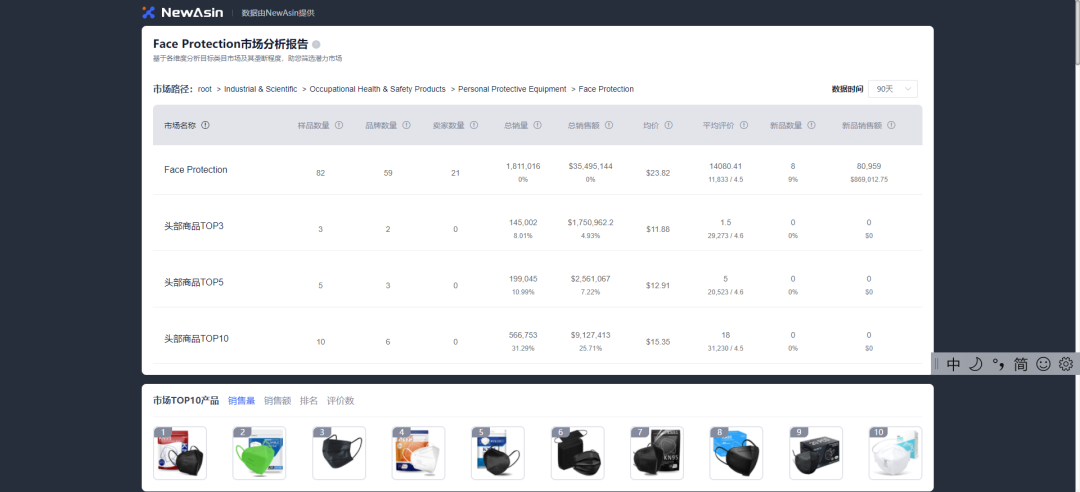Click the info icon beside the report title
This screenshot has height=492, width=1080.
316,44
